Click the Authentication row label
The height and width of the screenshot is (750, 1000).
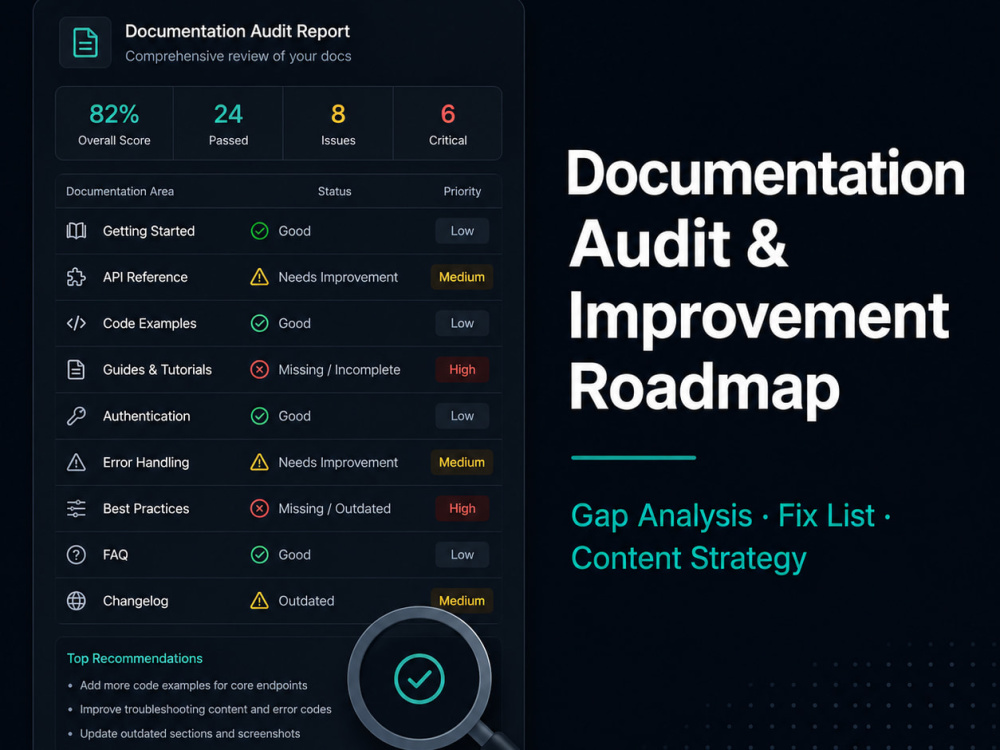147,416
